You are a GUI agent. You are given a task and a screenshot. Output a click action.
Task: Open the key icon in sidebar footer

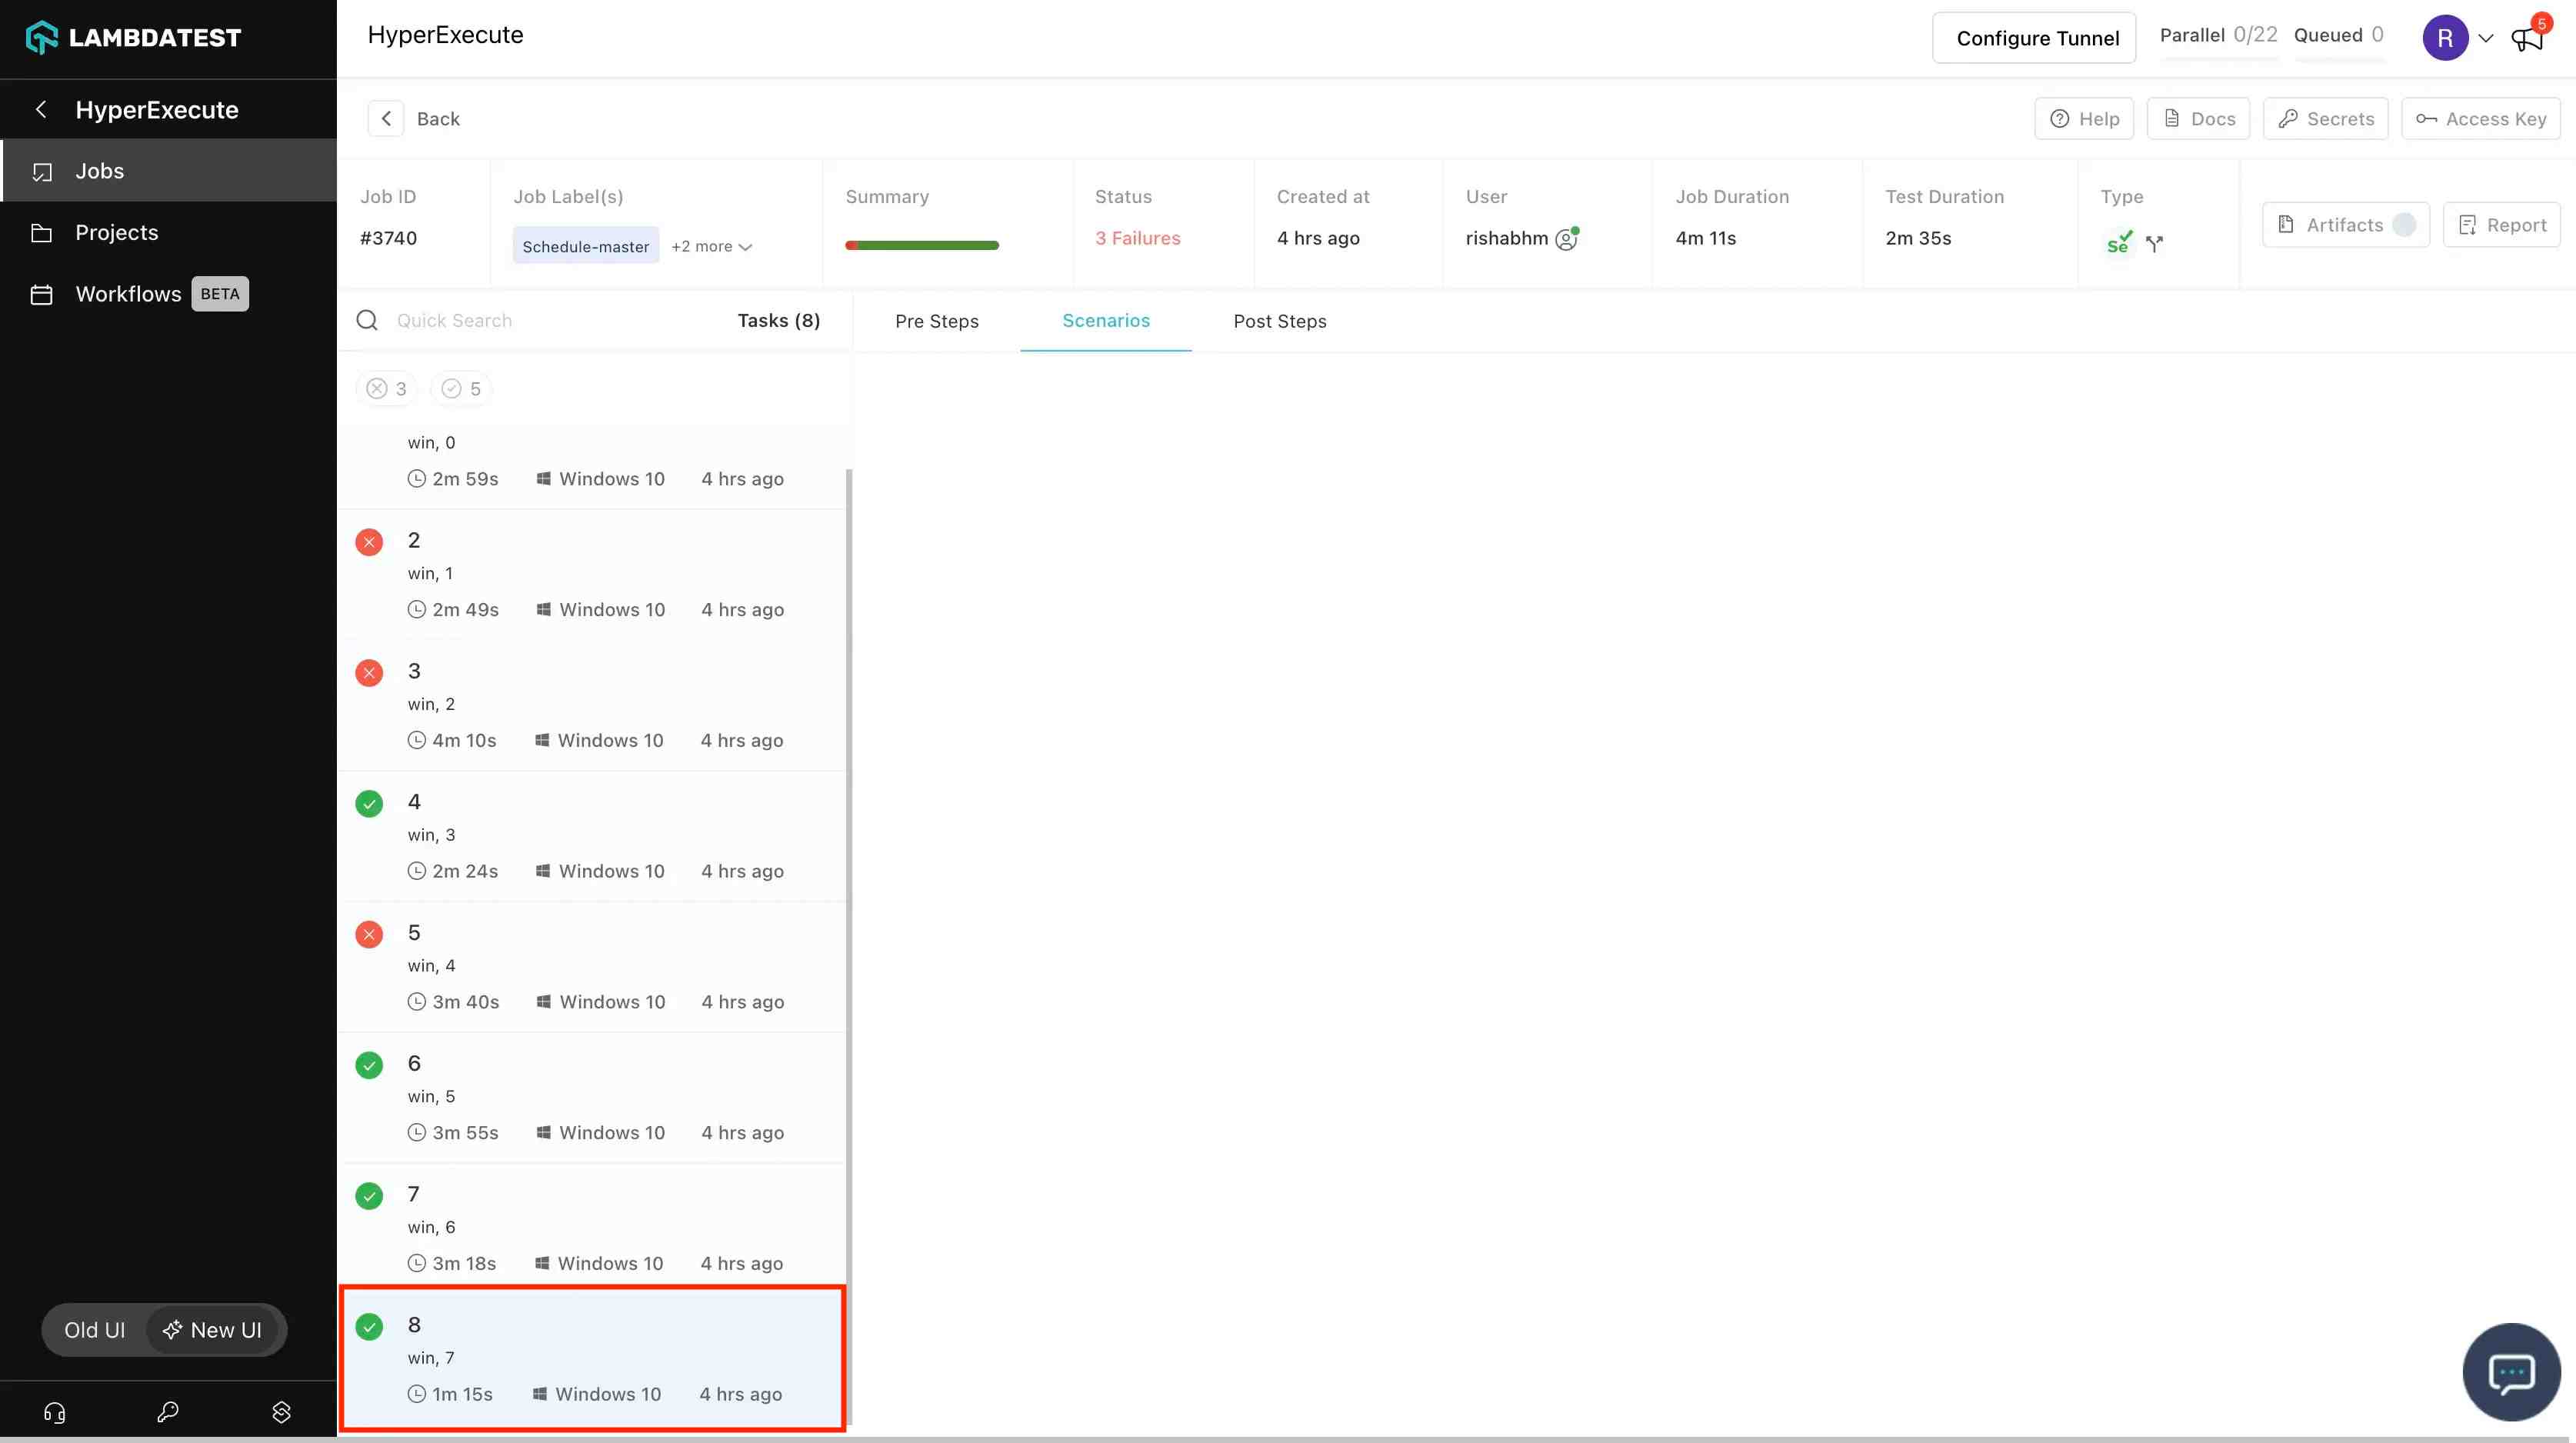click(168, 1412)
